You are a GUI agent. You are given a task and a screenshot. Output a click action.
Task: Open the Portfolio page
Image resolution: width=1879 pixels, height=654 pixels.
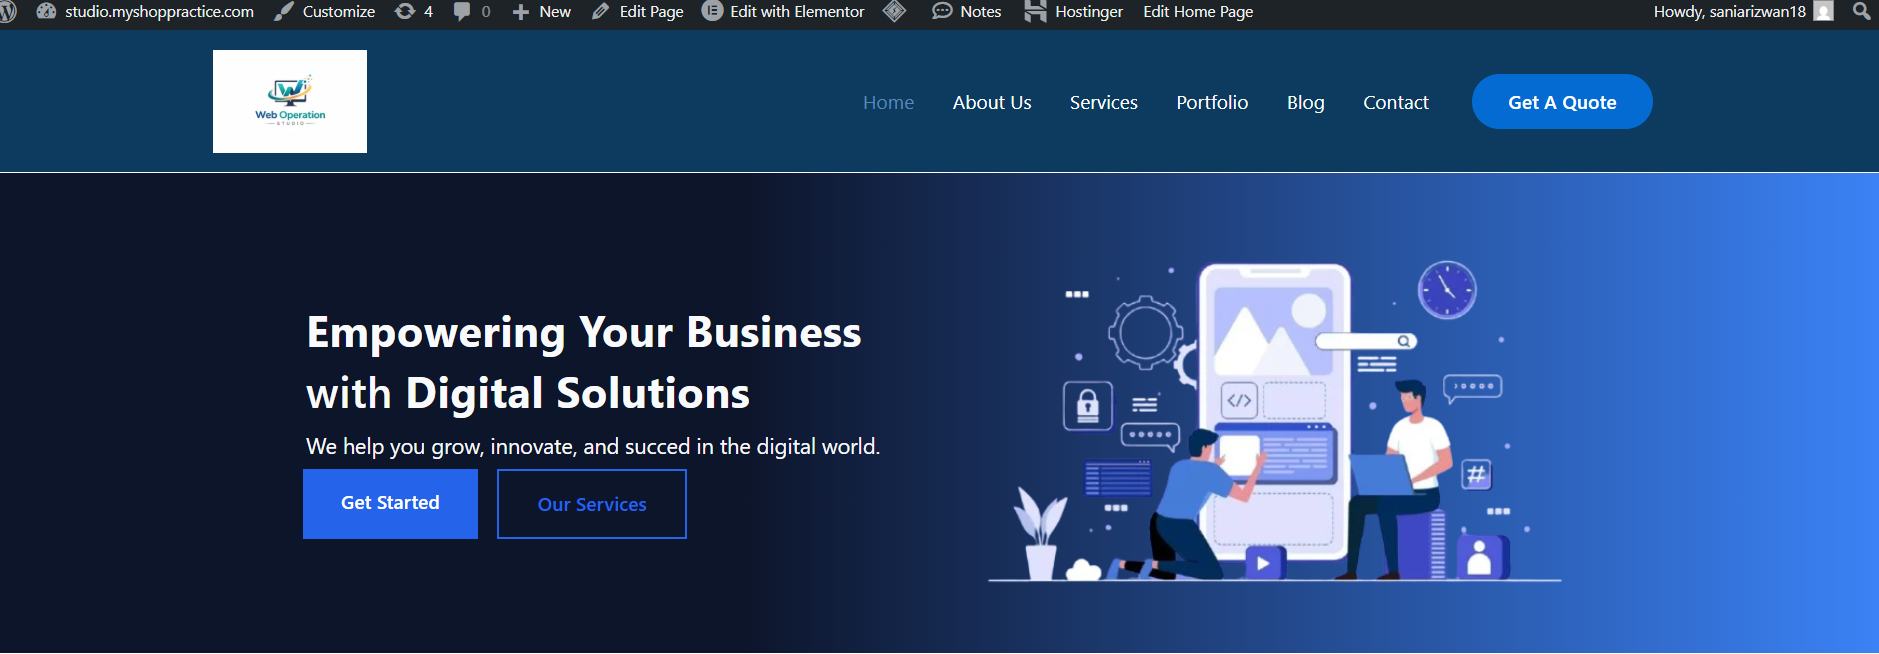point(1212,103)
